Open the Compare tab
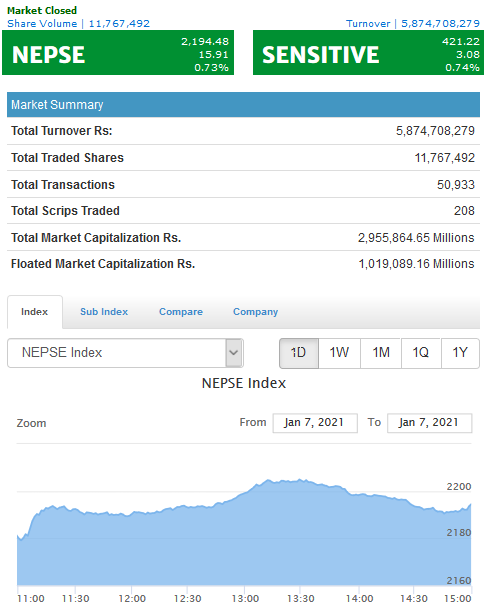This screenshot has width=492, height=607. 181,312
